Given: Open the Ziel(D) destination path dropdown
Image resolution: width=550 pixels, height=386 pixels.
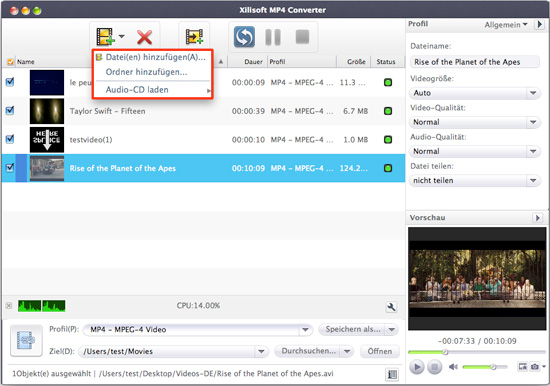Looking at the screenshot, I should 173,351.
